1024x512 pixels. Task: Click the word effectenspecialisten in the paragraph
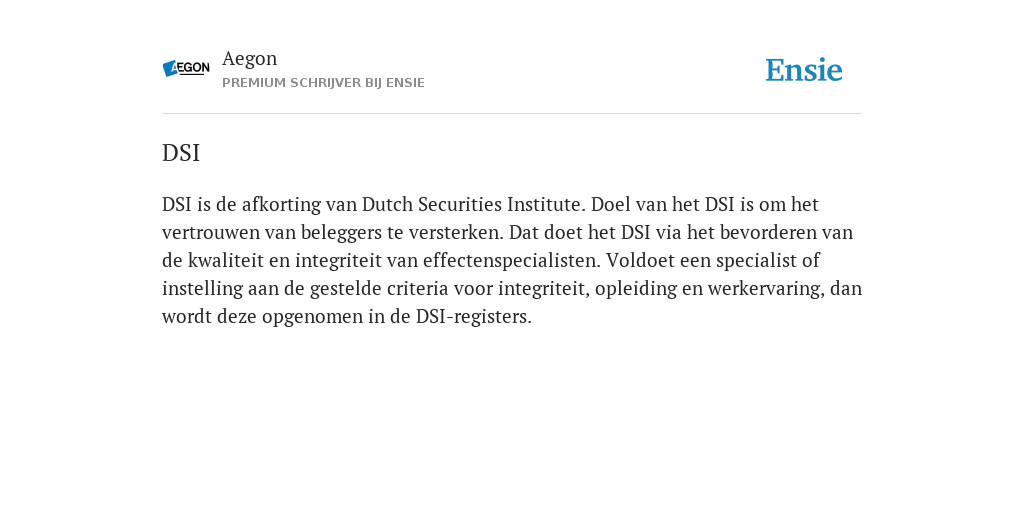click(510, 261)
